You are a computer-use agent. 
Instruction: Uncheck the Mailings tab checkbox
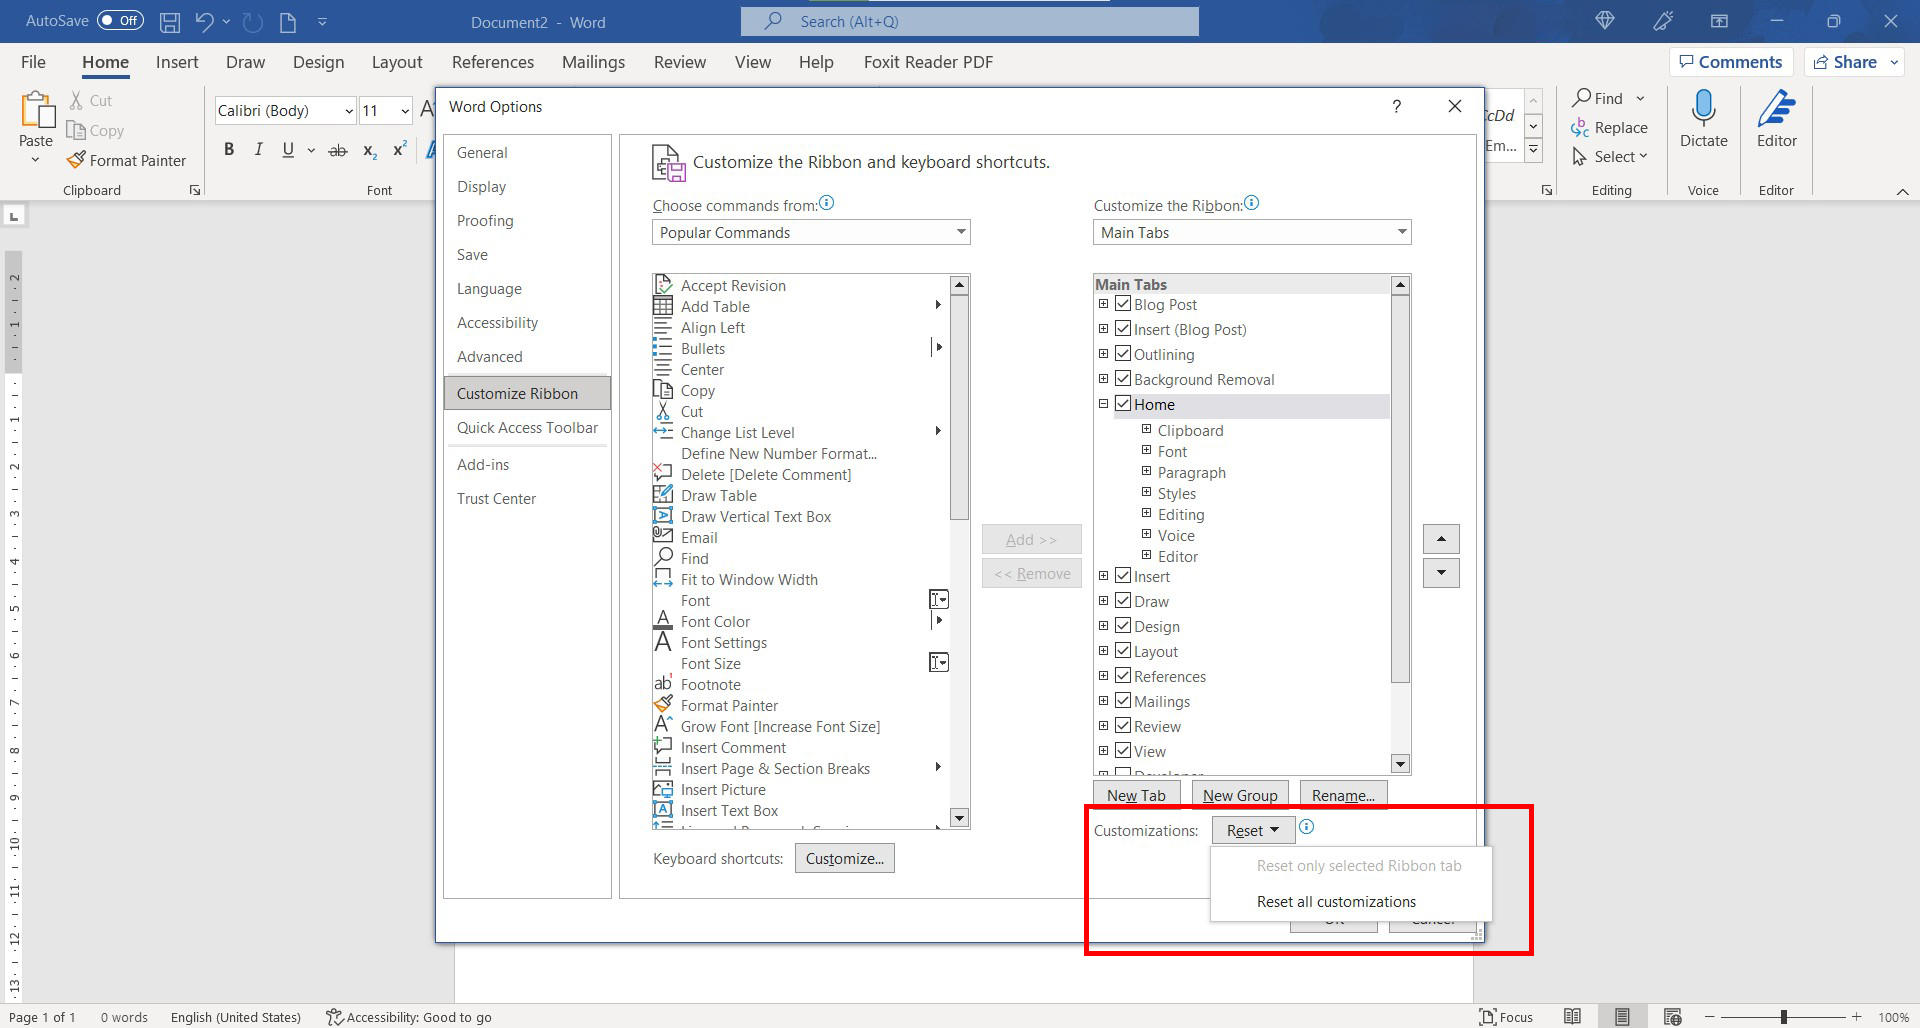point(1123,701)
